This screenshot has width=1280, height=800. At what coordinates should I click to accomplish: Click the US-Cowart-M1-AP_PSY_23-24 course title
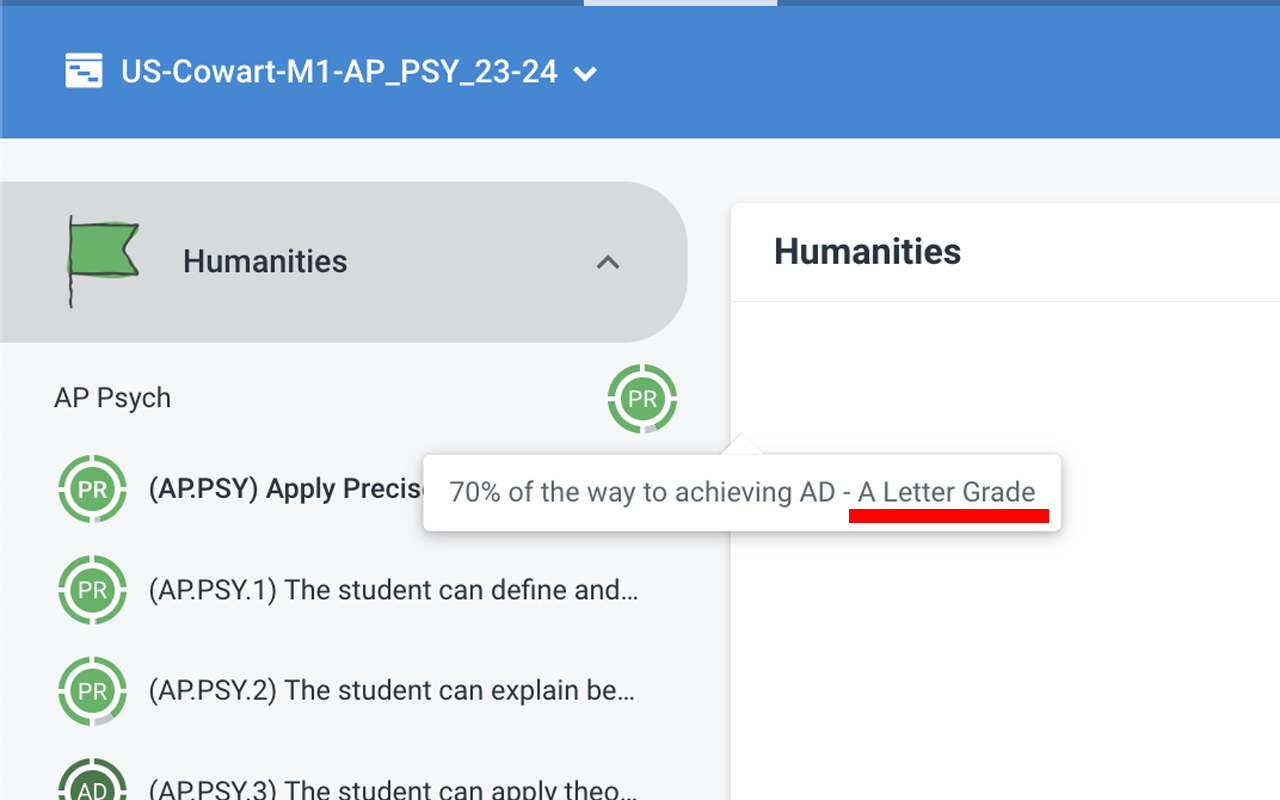[339, 72]
